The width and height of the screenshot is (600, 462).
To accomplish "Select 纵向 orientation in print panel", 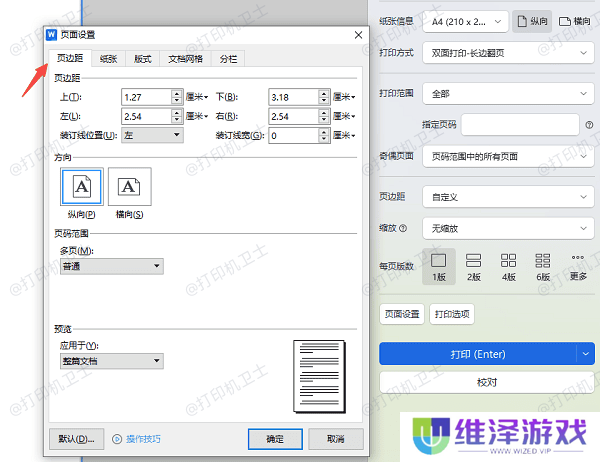I will (532, 21).
